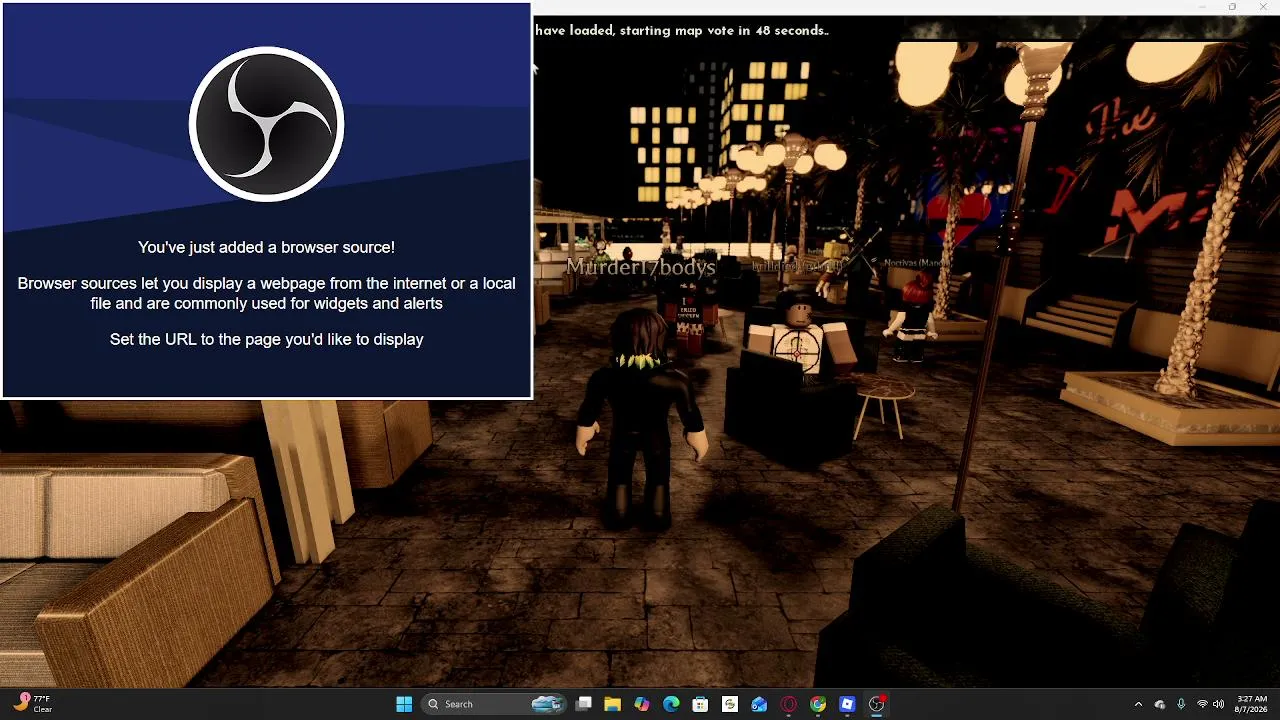Switch to the Opera browser taskbar icon

(789, 704)
